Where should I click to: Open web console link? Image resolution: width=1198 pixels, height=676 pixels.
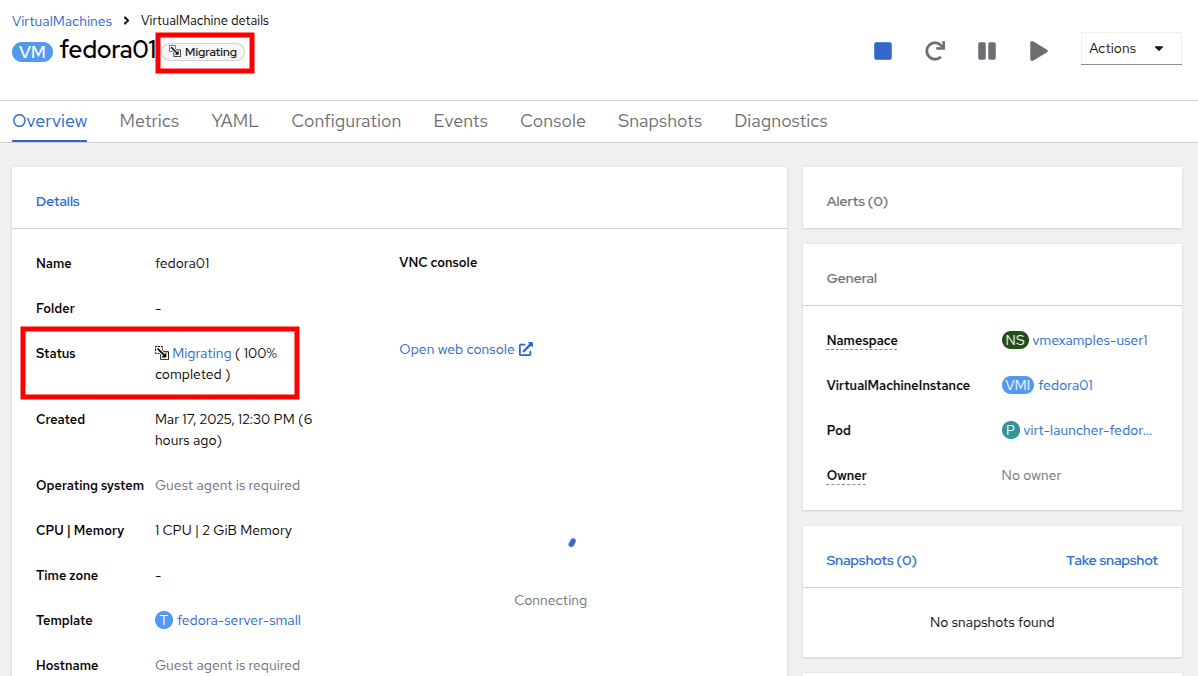pos(459,349)
